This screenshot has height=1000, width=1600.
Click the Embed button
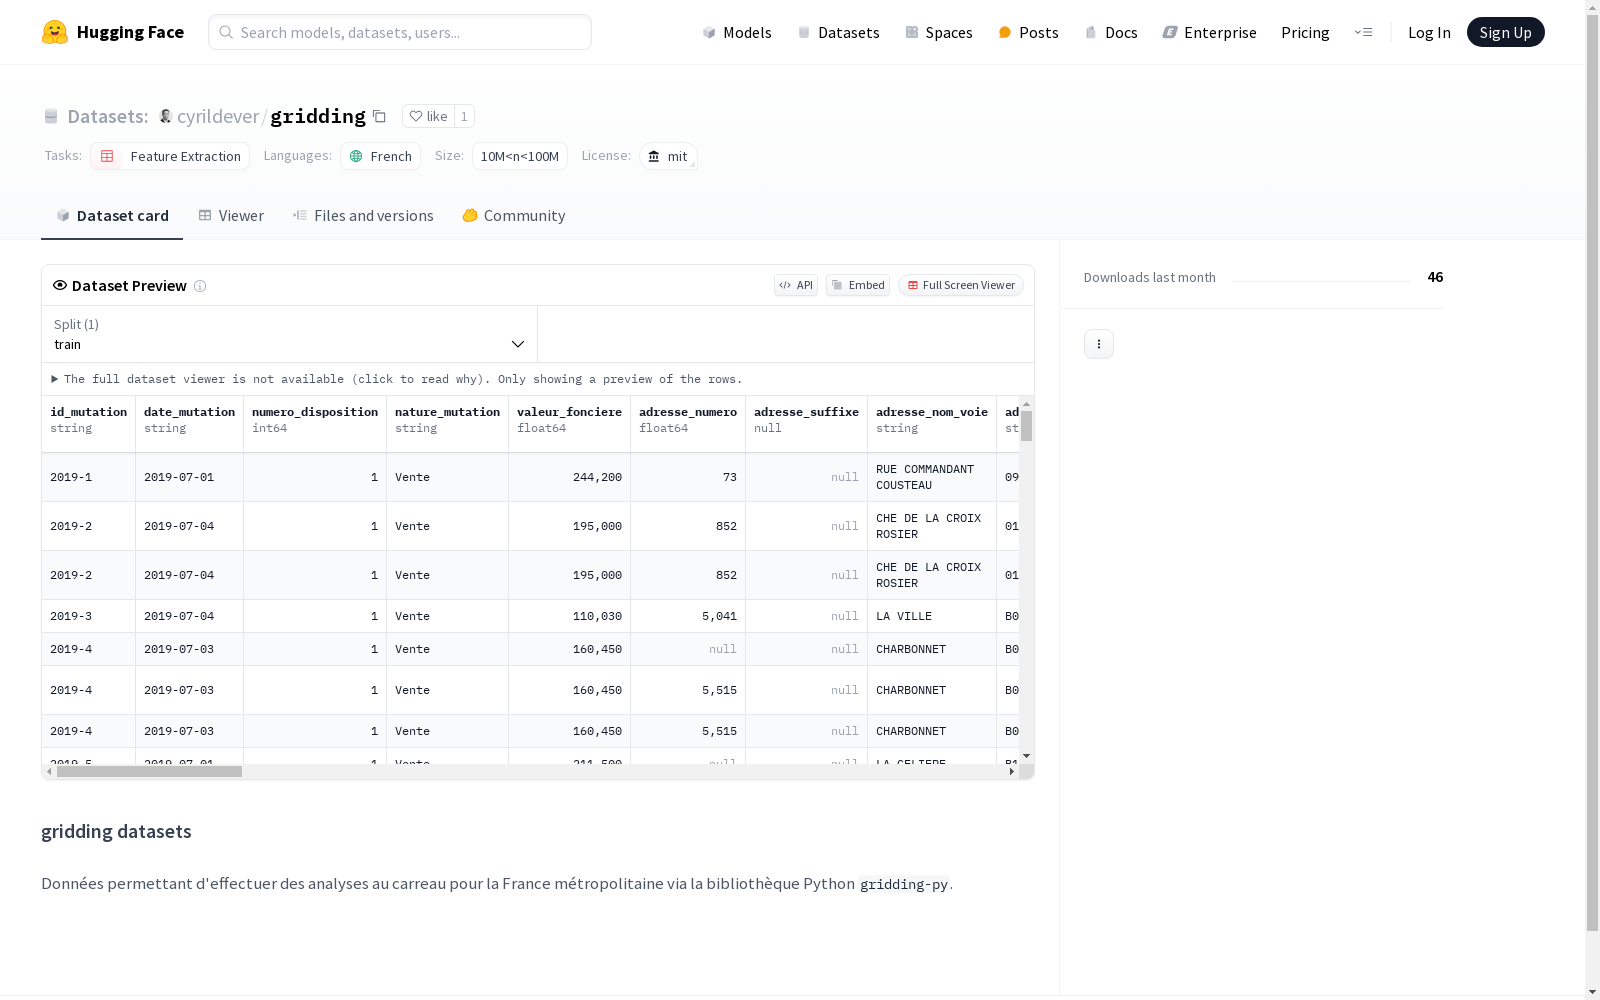[858, 285]
